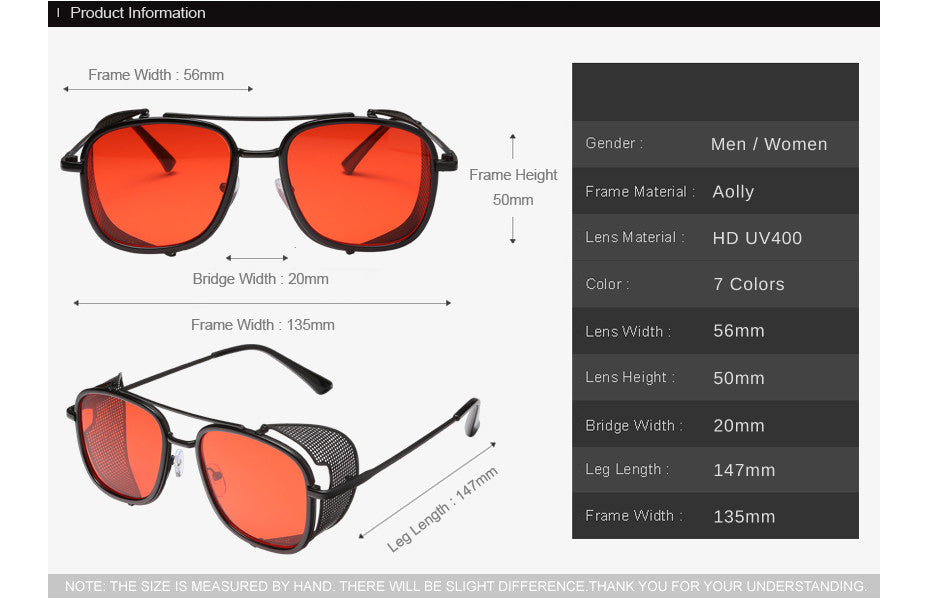Click the Lens Height value 50mm in table
The width and height of the screenshot is (930, 611).
pyautogui.click(x=738, y=378)
